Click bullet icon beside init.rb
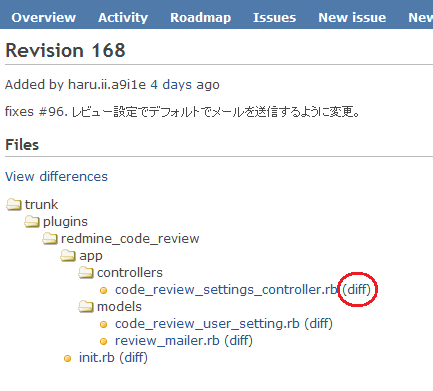Image resolution: width=433 pixels, height=391 pixels. pos(67,358)
